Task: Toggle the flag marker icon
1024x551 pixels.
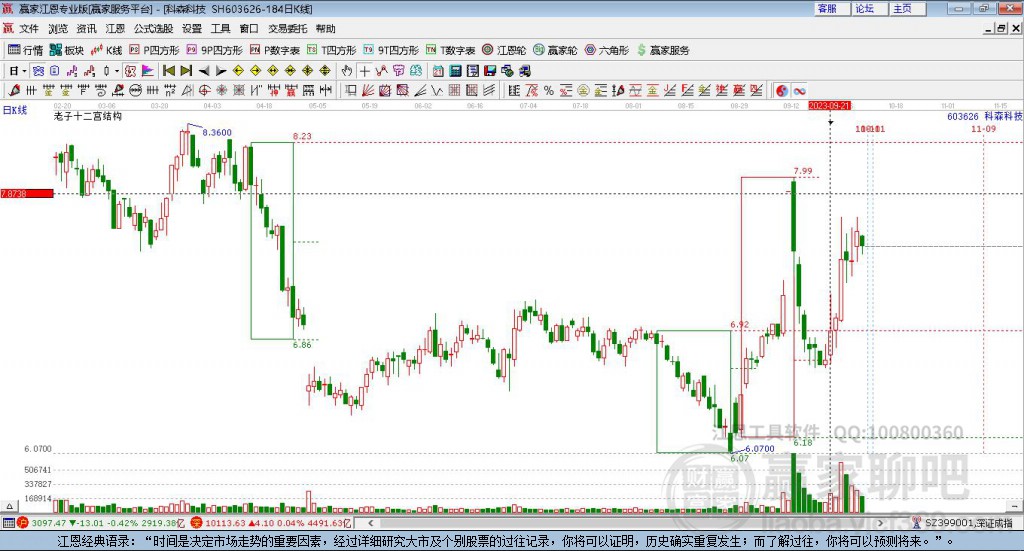Action: [x=148, y=71]
